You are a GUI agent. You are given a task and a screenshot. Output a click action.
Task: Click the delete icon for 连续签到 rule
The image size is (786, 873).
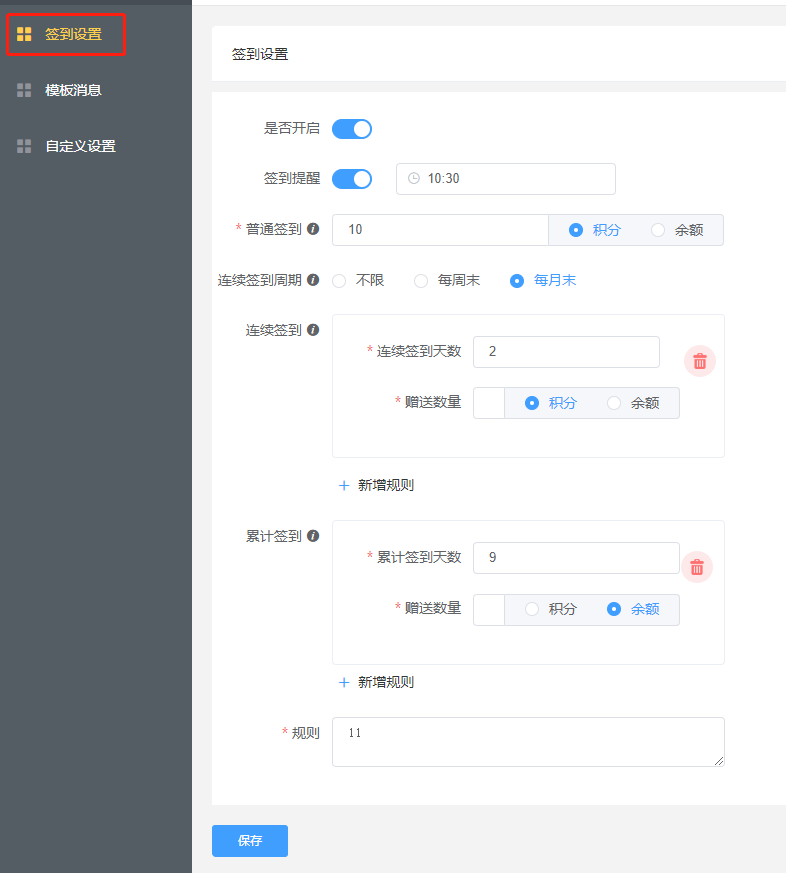click(700, 361)
